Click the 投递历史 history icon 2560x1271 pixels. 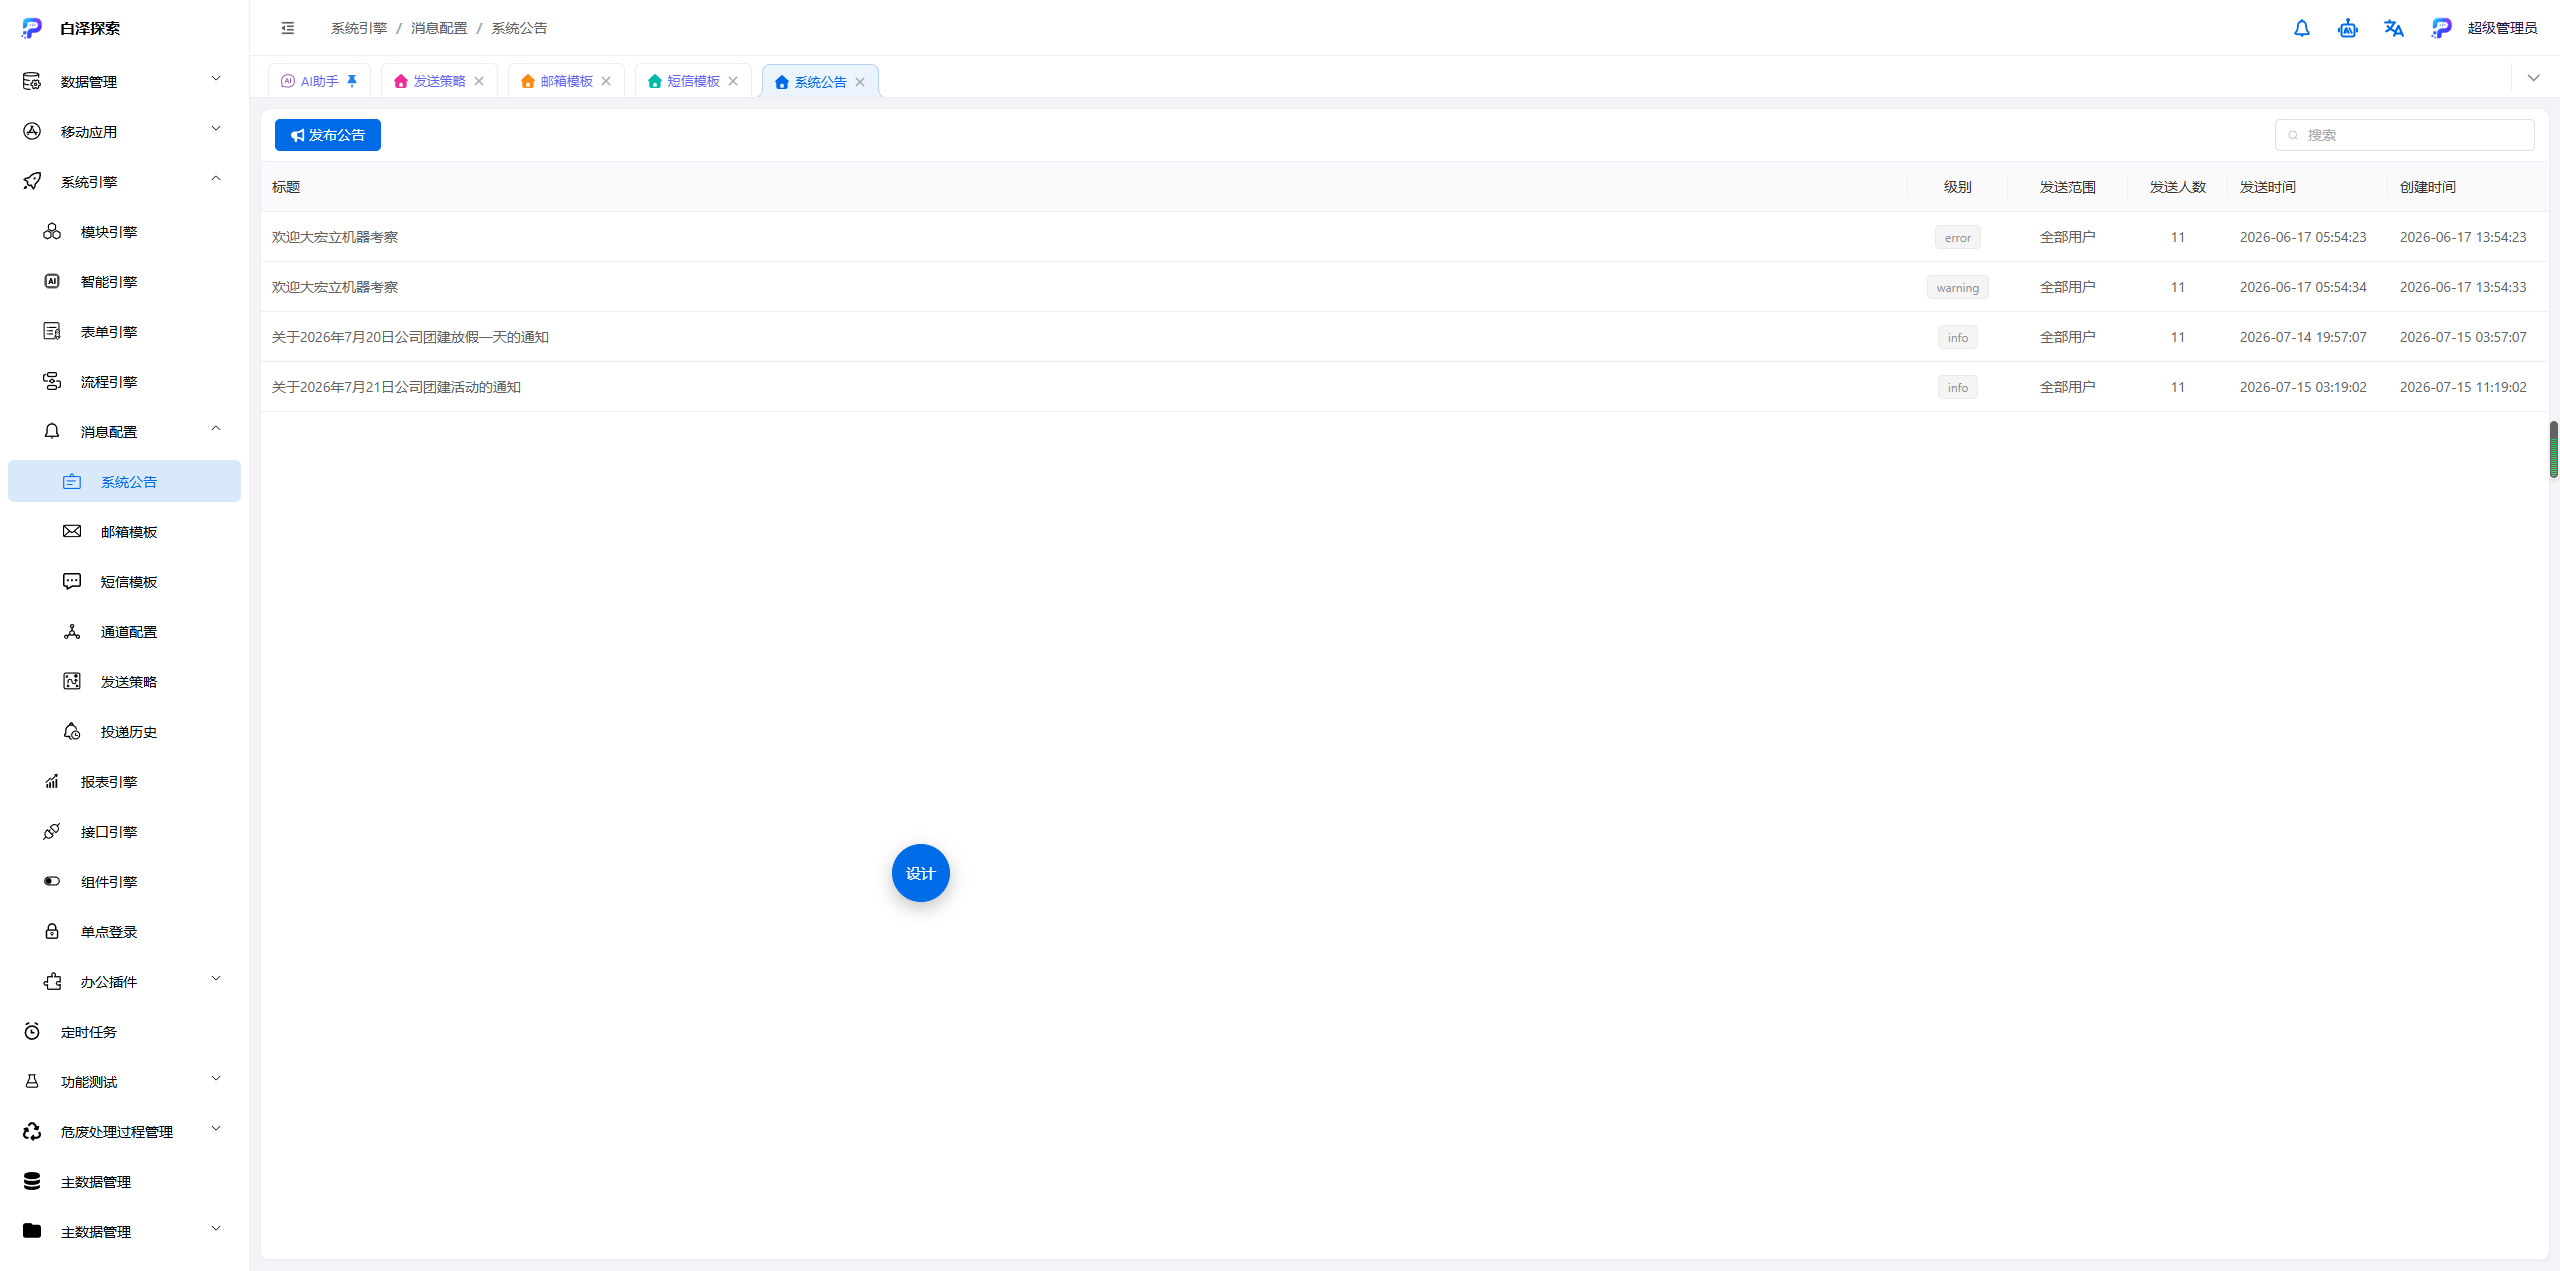click(x=72, y=731)
